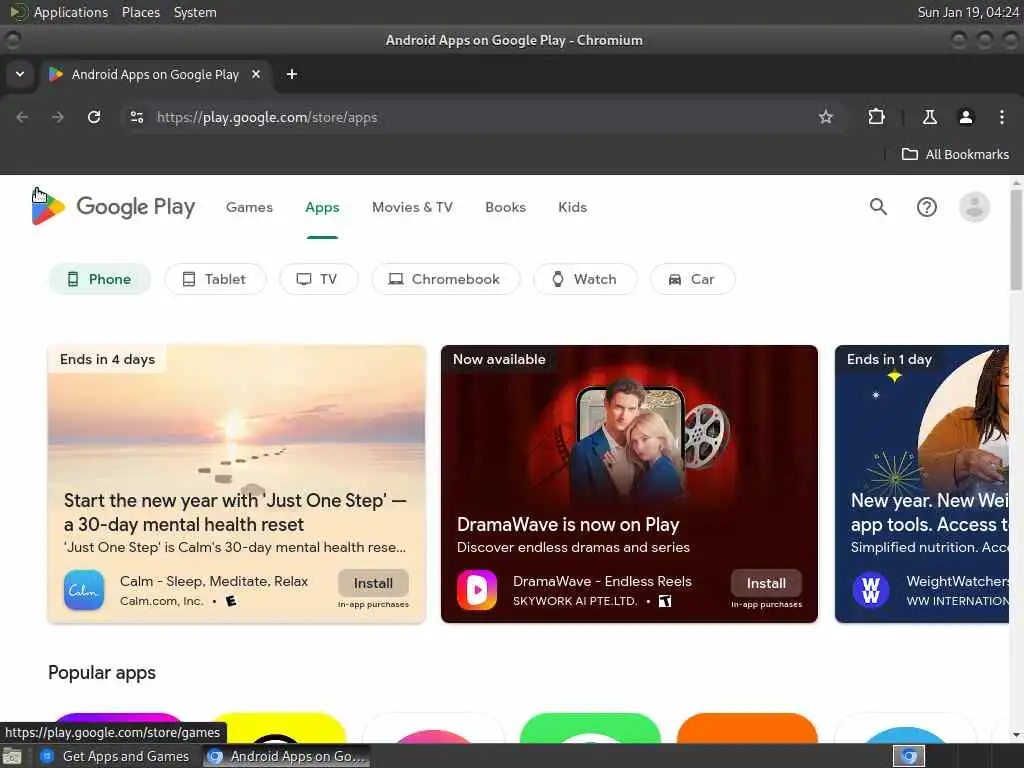Install the DramaWave app
1024x768 pixels.
coord(766,583)
